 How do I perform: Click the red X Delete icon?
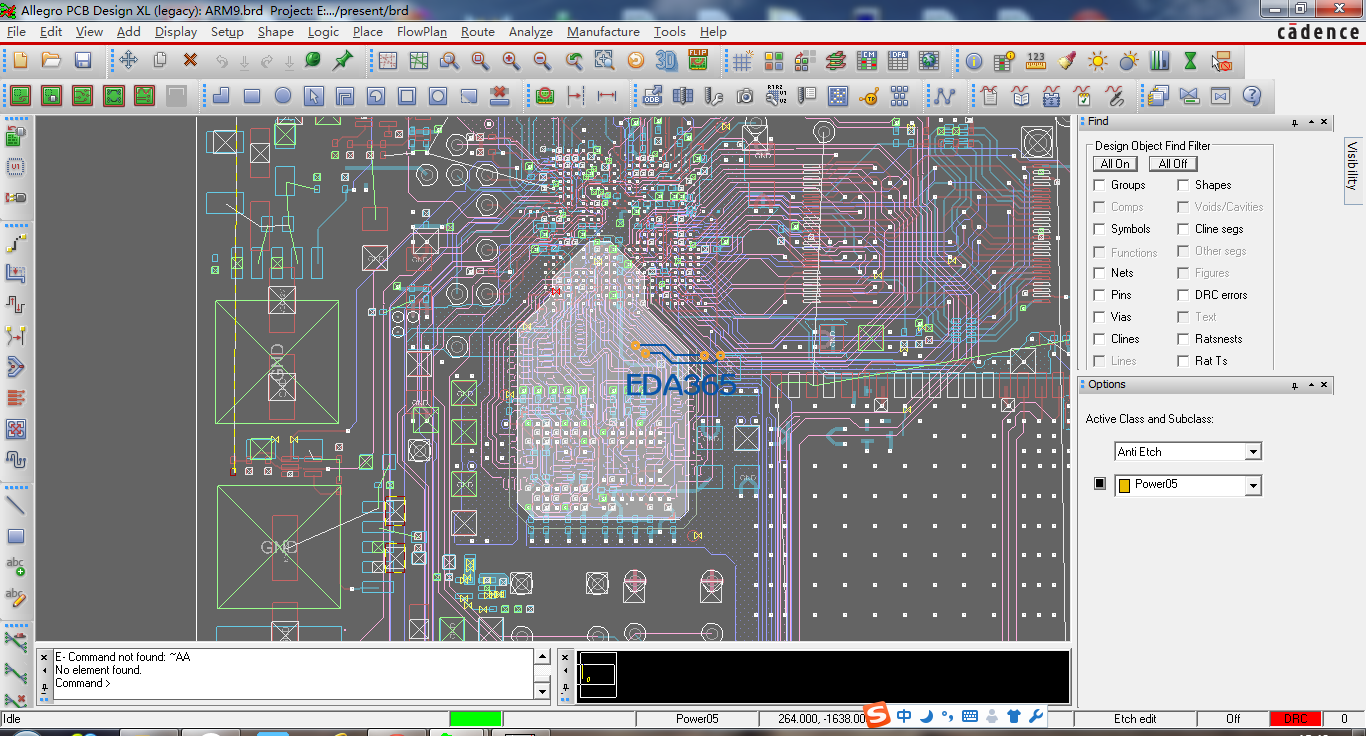[190, 61]
